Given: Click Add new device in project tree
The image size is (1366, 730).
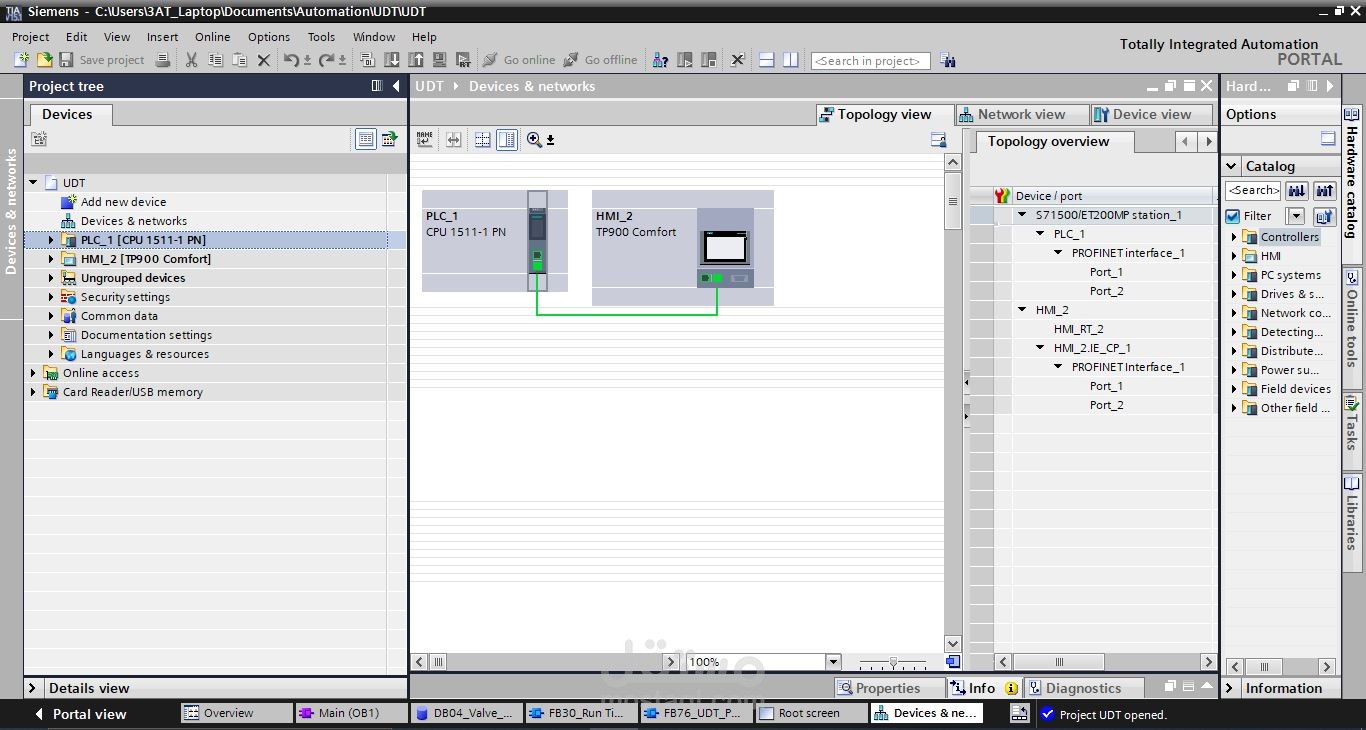Looking at the screenshot, I should [123, 202].
